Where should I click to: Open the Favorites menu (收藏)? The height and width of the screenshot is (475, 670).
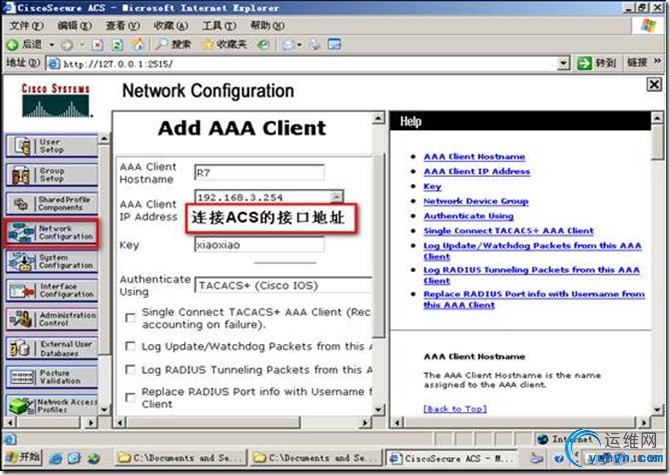point(170,26)
